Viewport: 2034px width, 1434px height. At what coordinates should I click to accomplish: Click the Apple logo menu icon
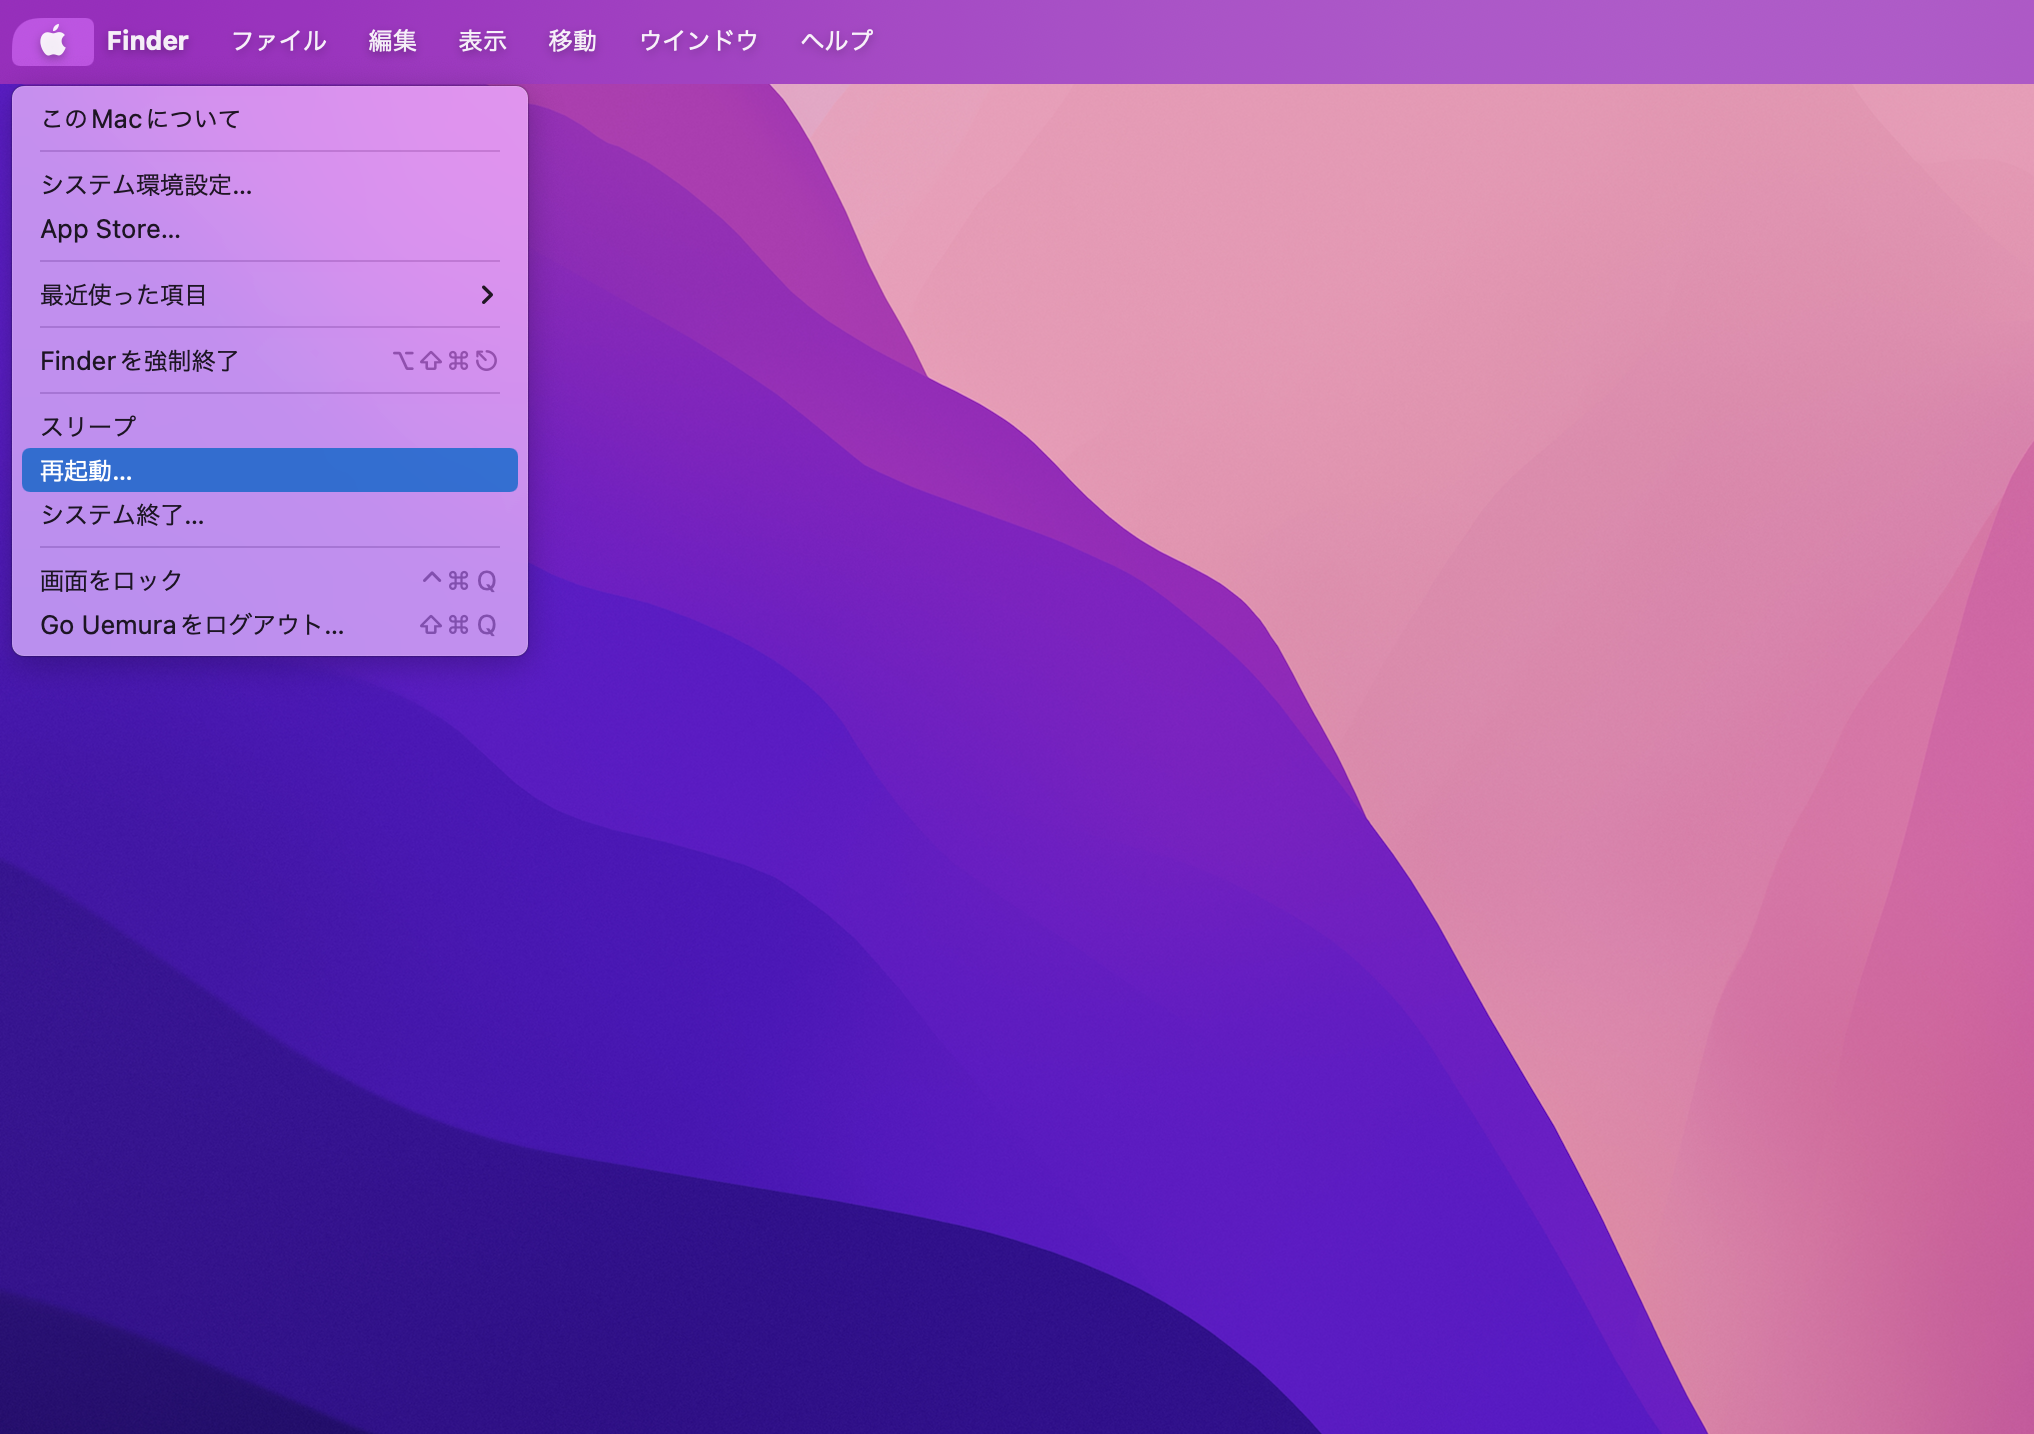click(x=53, y=41)
